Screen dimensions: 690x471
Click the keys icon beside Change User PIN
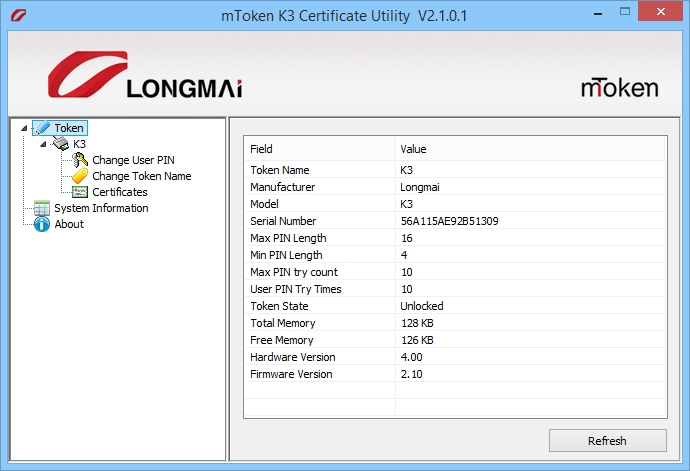point(80,160)
